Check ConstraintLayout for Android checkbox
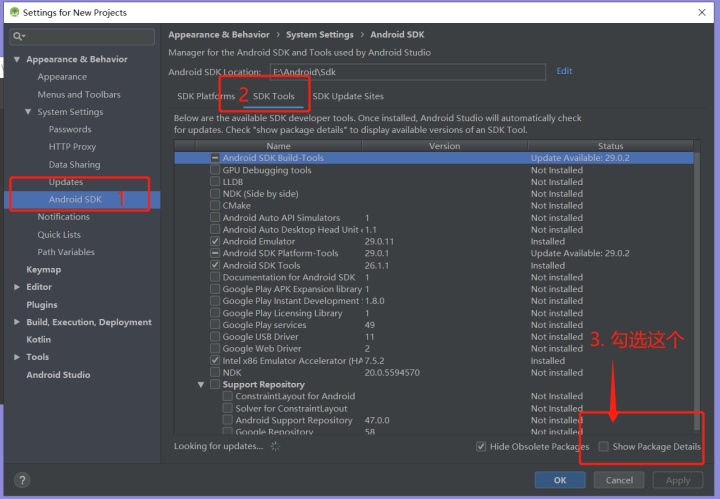This screenshot has width=720, height=499. point(227,396)
